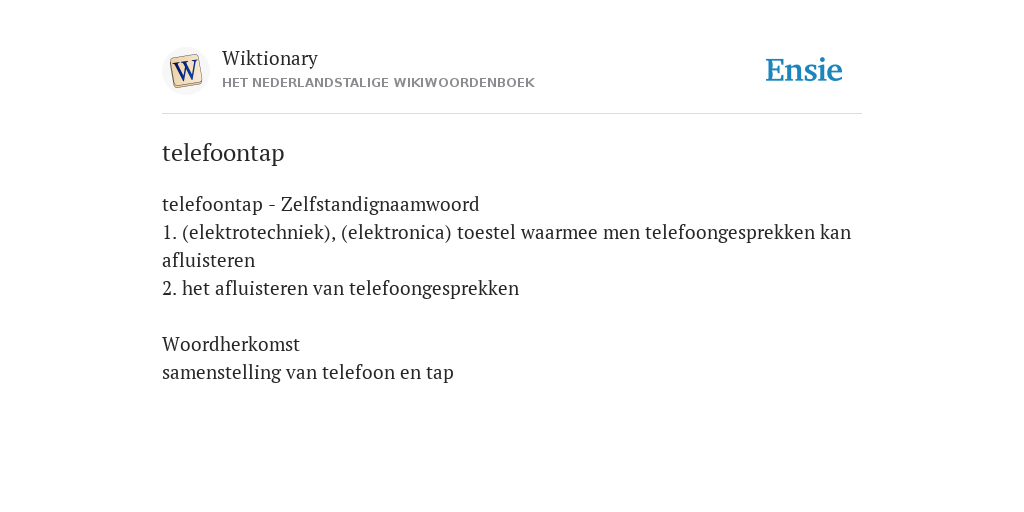
Task: Click the '(elektronica)' label
Action: [396, 232]
